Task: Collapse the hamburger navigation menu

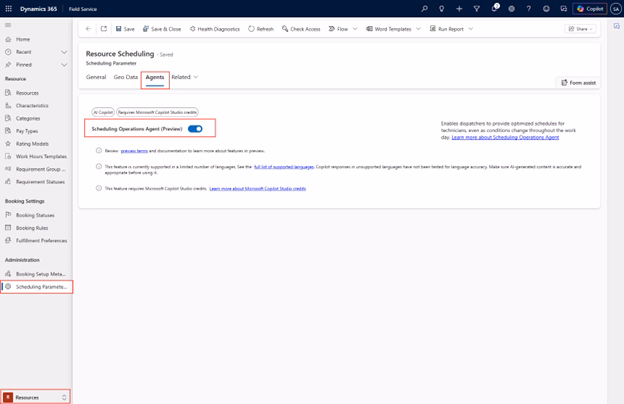Action: 8,25
